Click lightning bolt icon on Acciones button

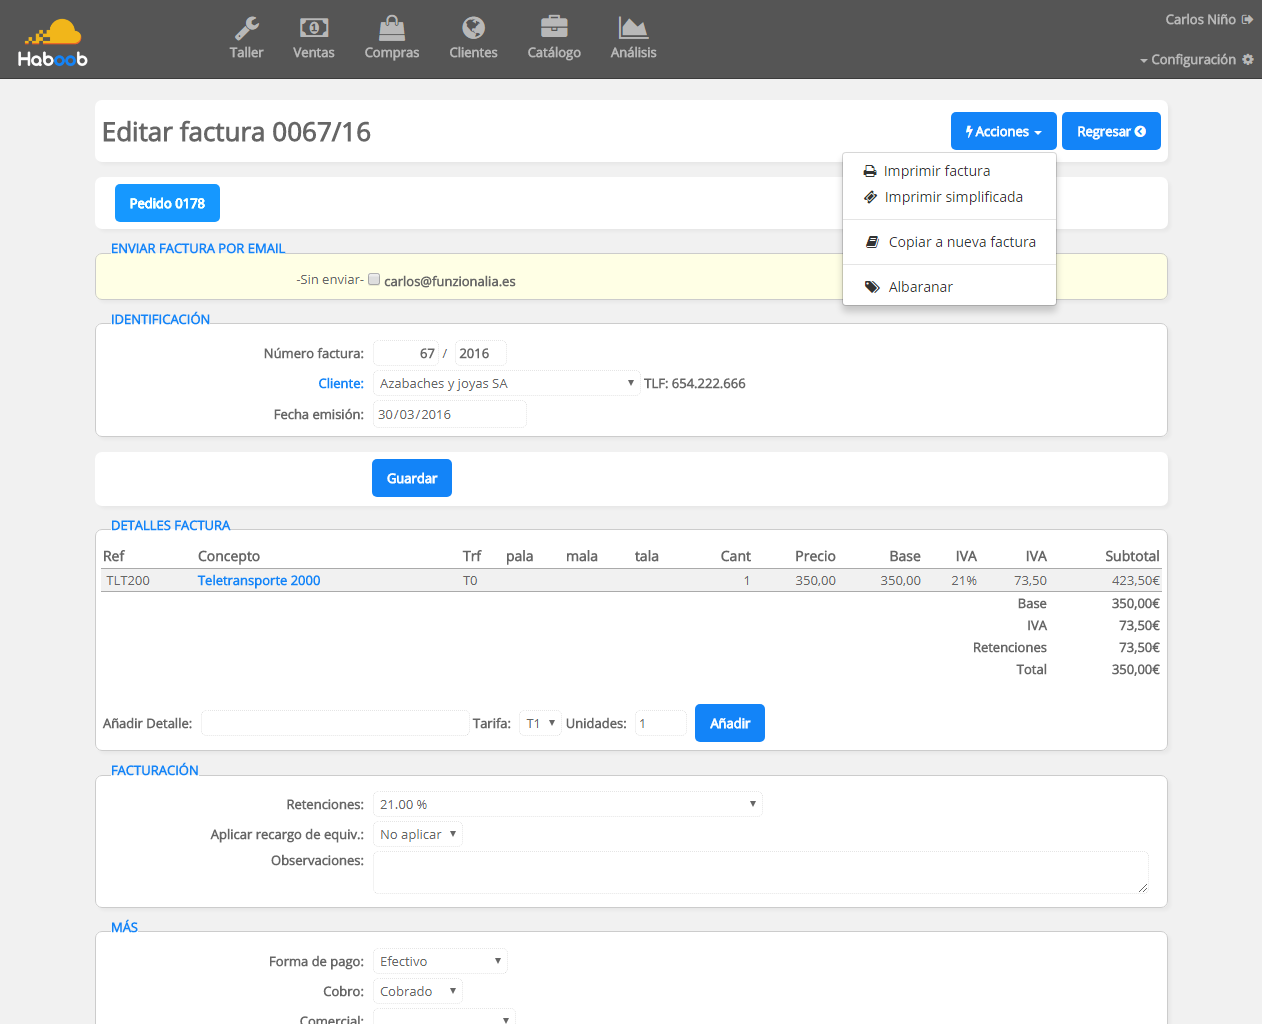(969, 132)
